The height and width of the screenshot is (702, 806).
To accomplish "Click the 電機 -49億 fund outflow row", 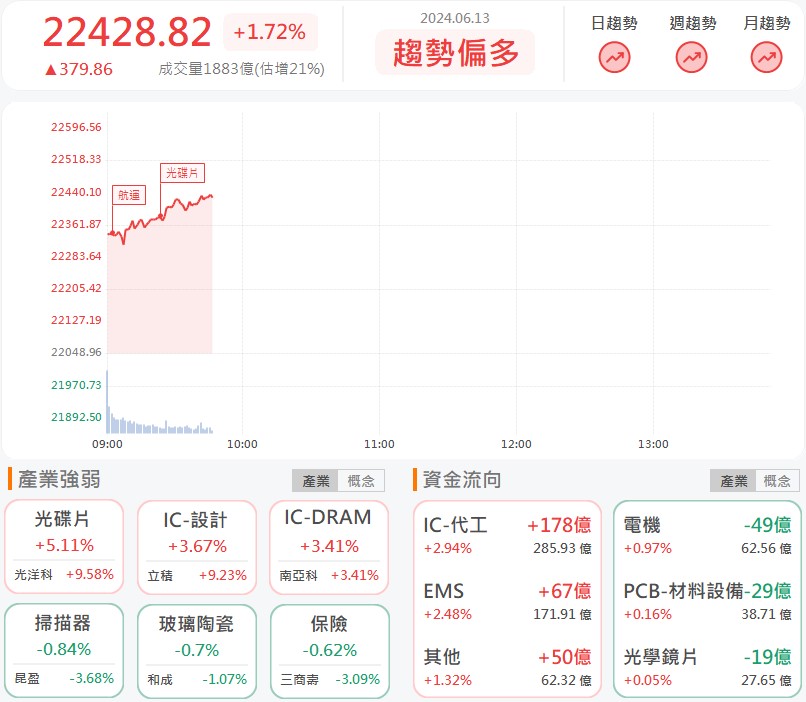I will [x=707, y=535].
